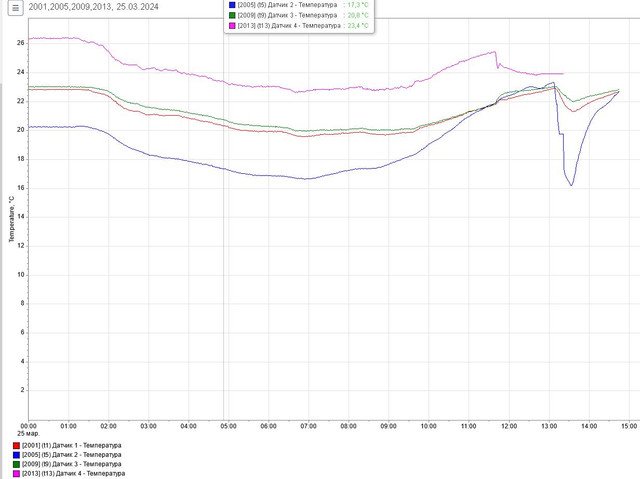Click the Temperature, °C axis title
Viewport: 640px width, 479px height.
pos(11,219)
